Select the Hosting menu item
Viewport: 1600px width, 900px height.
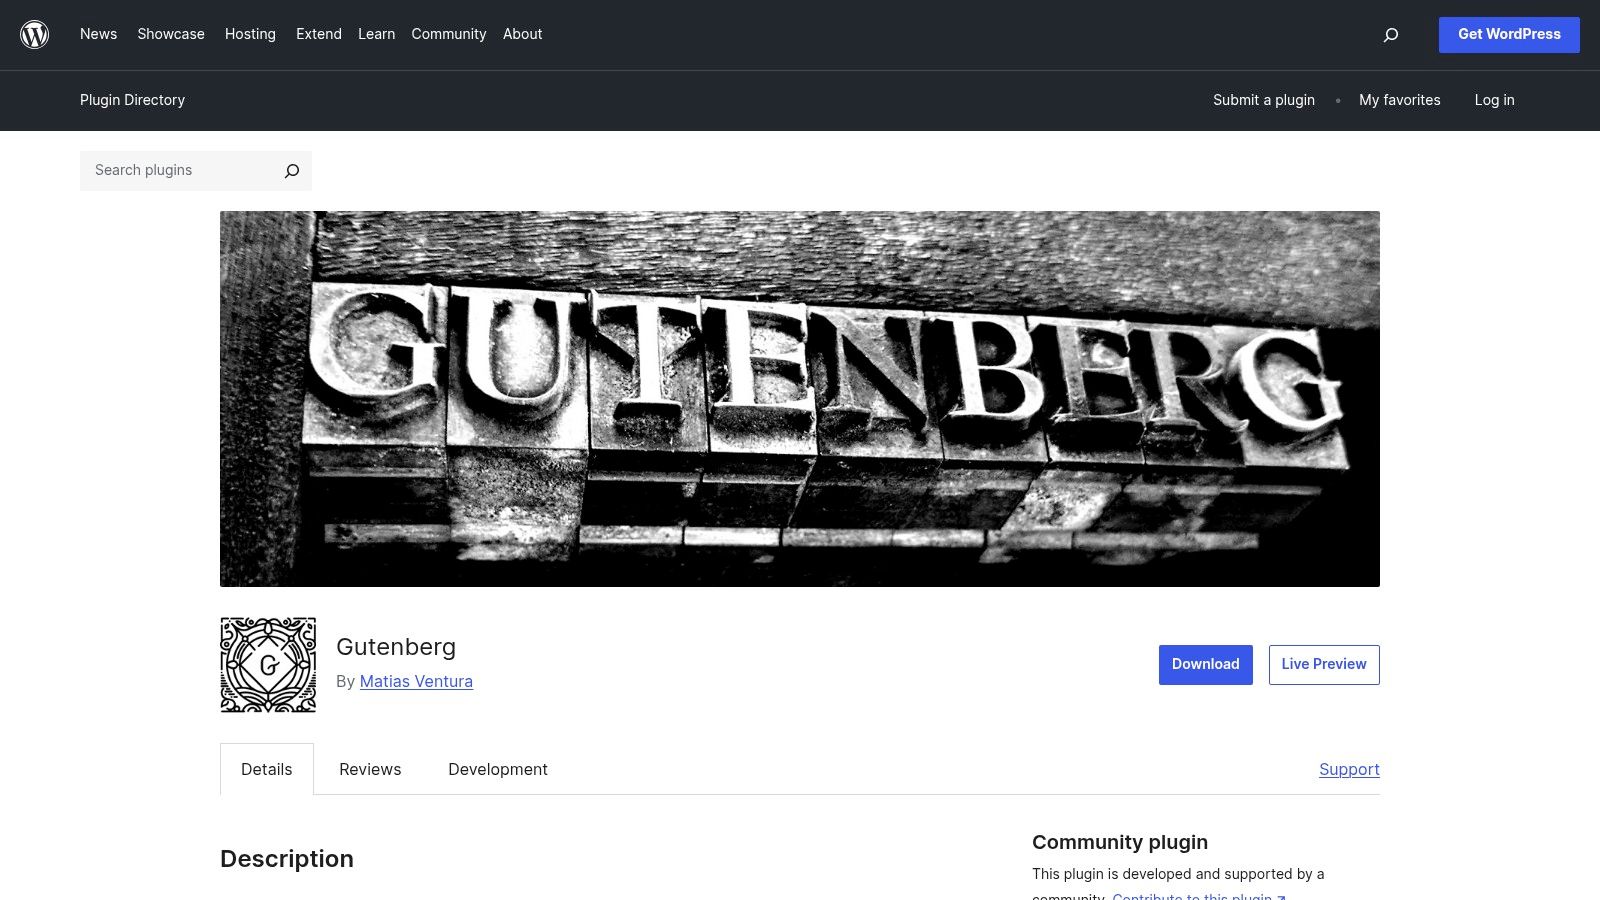click(x=250, y=34)
